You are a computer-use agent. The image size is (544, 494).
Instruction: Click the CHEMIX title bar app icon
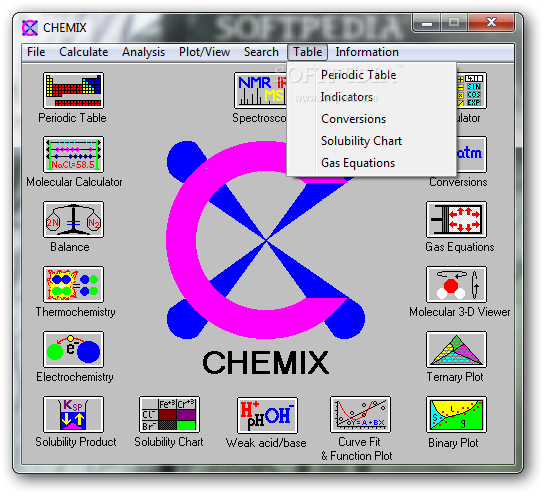[29, 28]
